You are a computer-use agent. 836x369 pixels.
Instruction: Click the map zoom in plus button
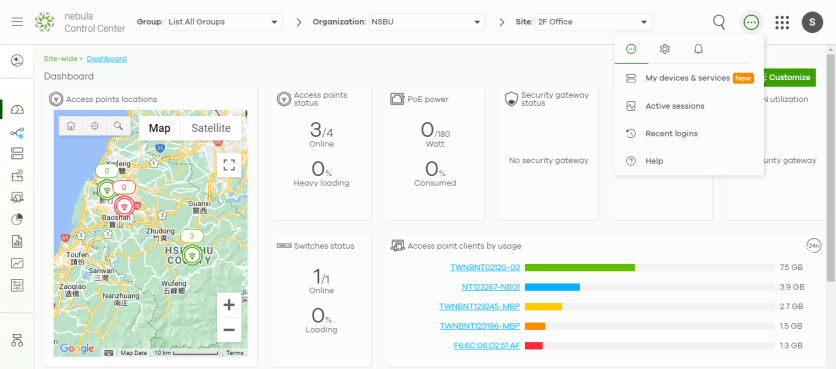click(x=229, y=305)
